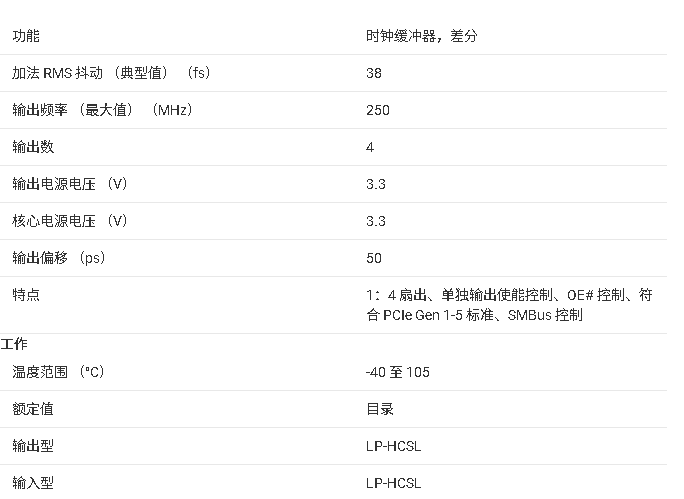Click the 输出电源电压 (V) label

pyautogui.click(x=70, y=184)
